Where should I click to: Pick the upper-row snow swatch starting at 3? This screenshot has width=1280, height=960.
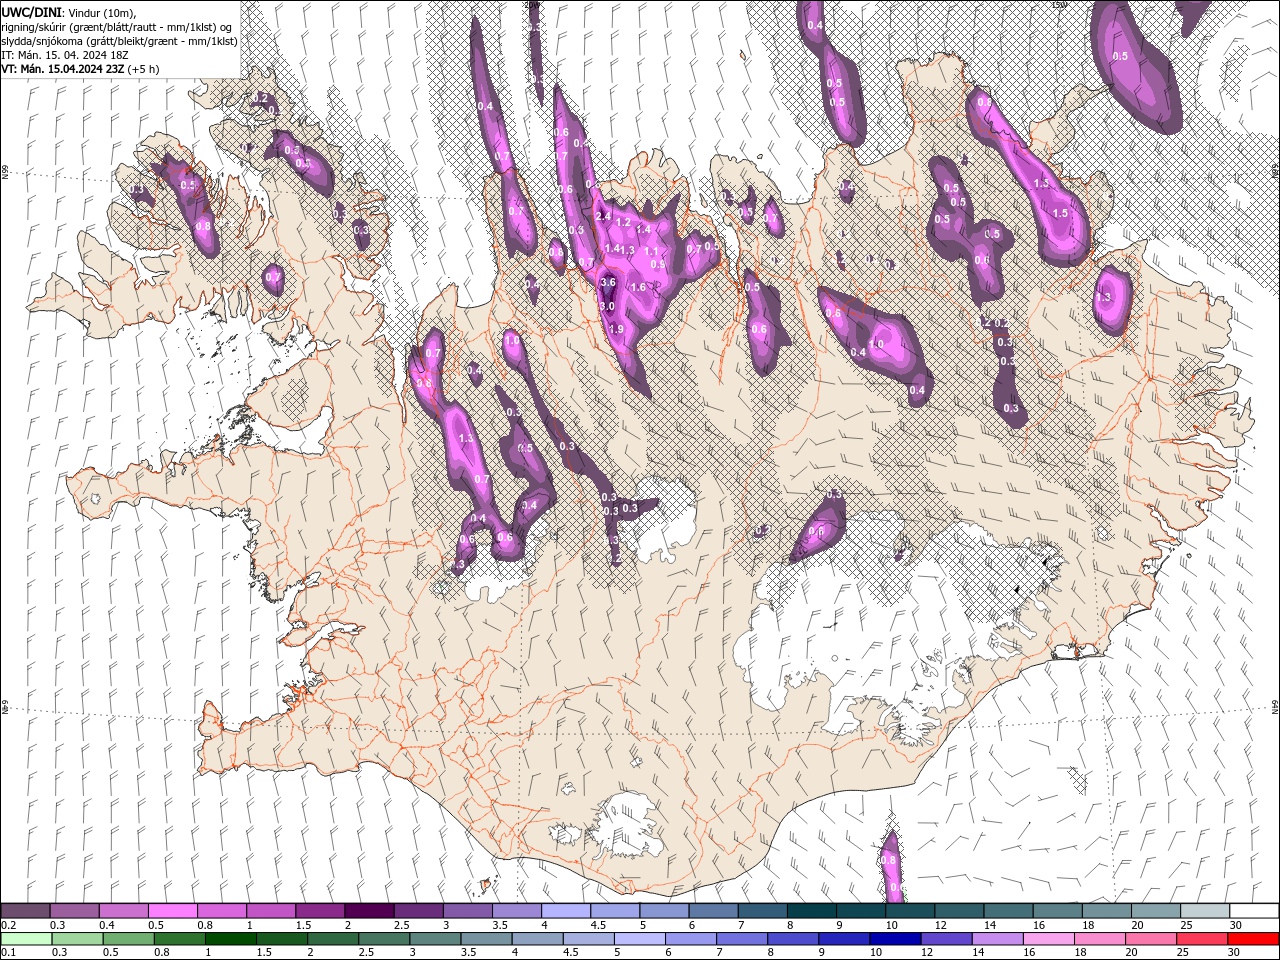[x=467, y=911]
